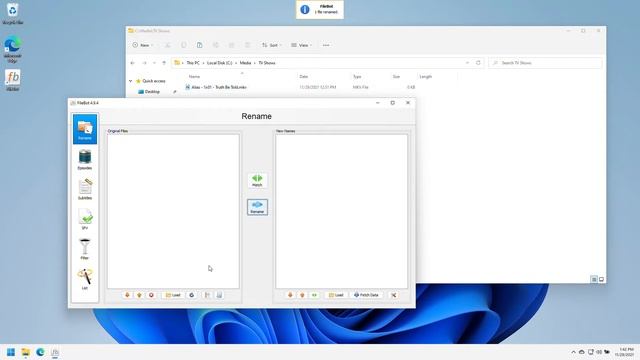The image size is (640, 360).
Task: Select the Alias 1x01 MKV file row
Action: [300, 87]
